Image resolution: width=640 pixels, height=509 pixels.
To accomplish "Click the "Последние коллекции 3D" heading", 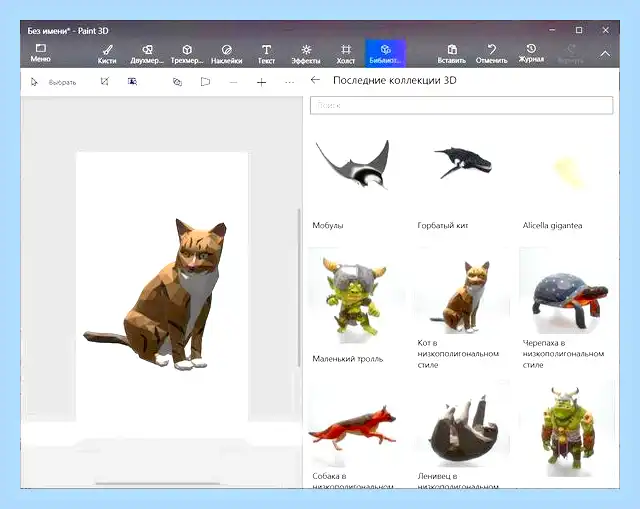I will 395,80.
